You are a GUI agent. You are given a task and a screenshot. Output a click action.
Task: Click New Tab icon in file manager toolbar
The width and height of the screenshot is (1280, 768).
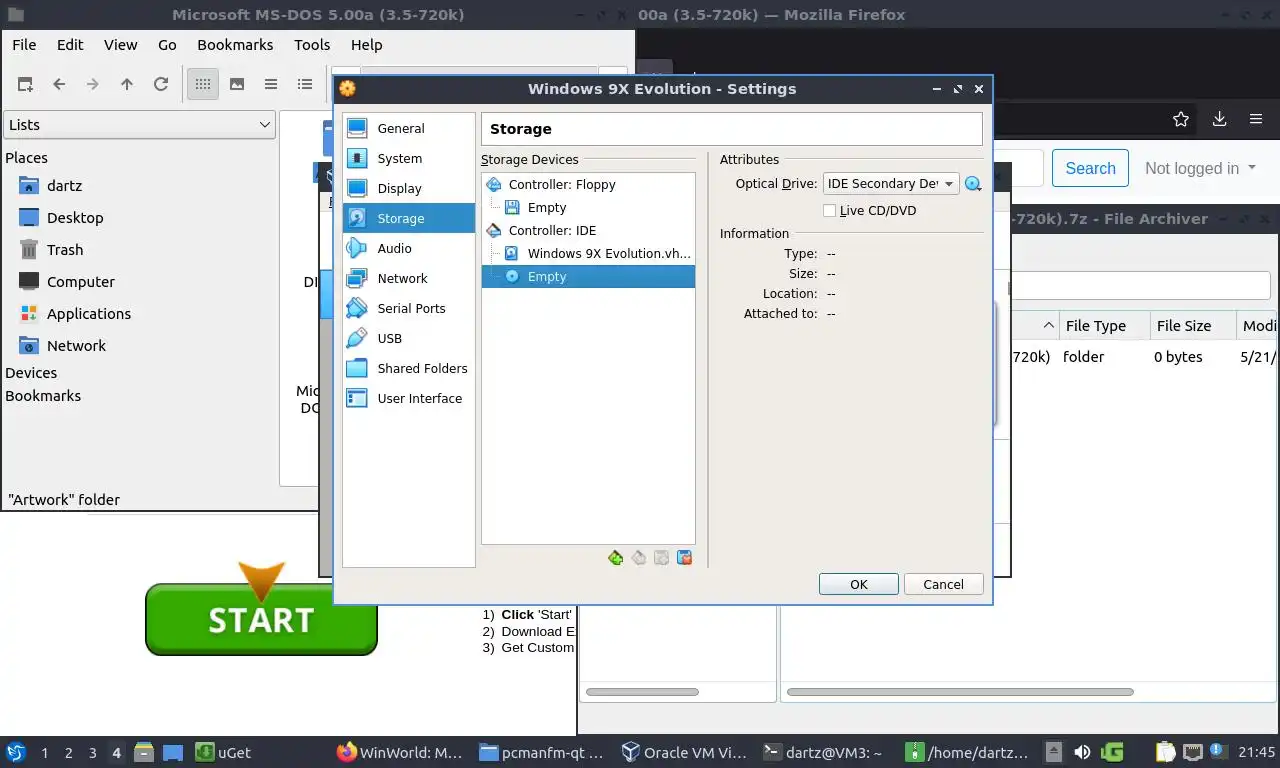pos(25,84)
